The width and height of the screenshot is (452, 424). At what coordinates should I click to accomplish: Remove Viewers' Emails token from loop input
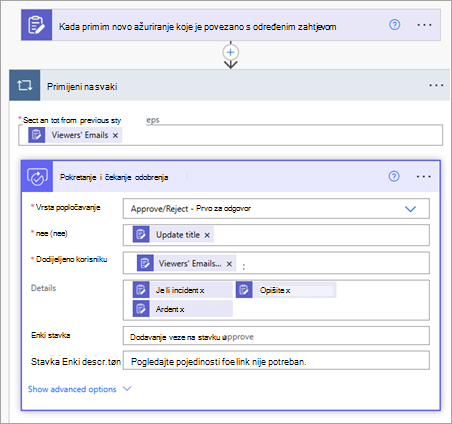(x=115, y=135)
